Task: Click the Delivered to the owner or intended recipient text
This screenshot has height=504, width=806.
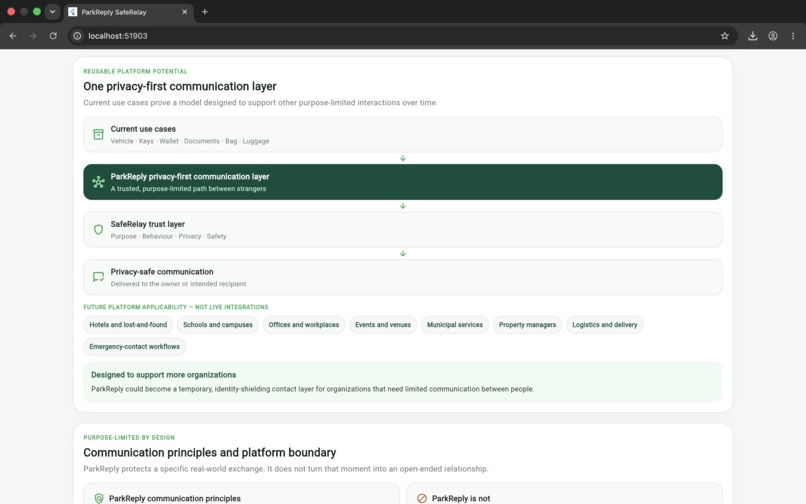Action: (x=178, y=284)
